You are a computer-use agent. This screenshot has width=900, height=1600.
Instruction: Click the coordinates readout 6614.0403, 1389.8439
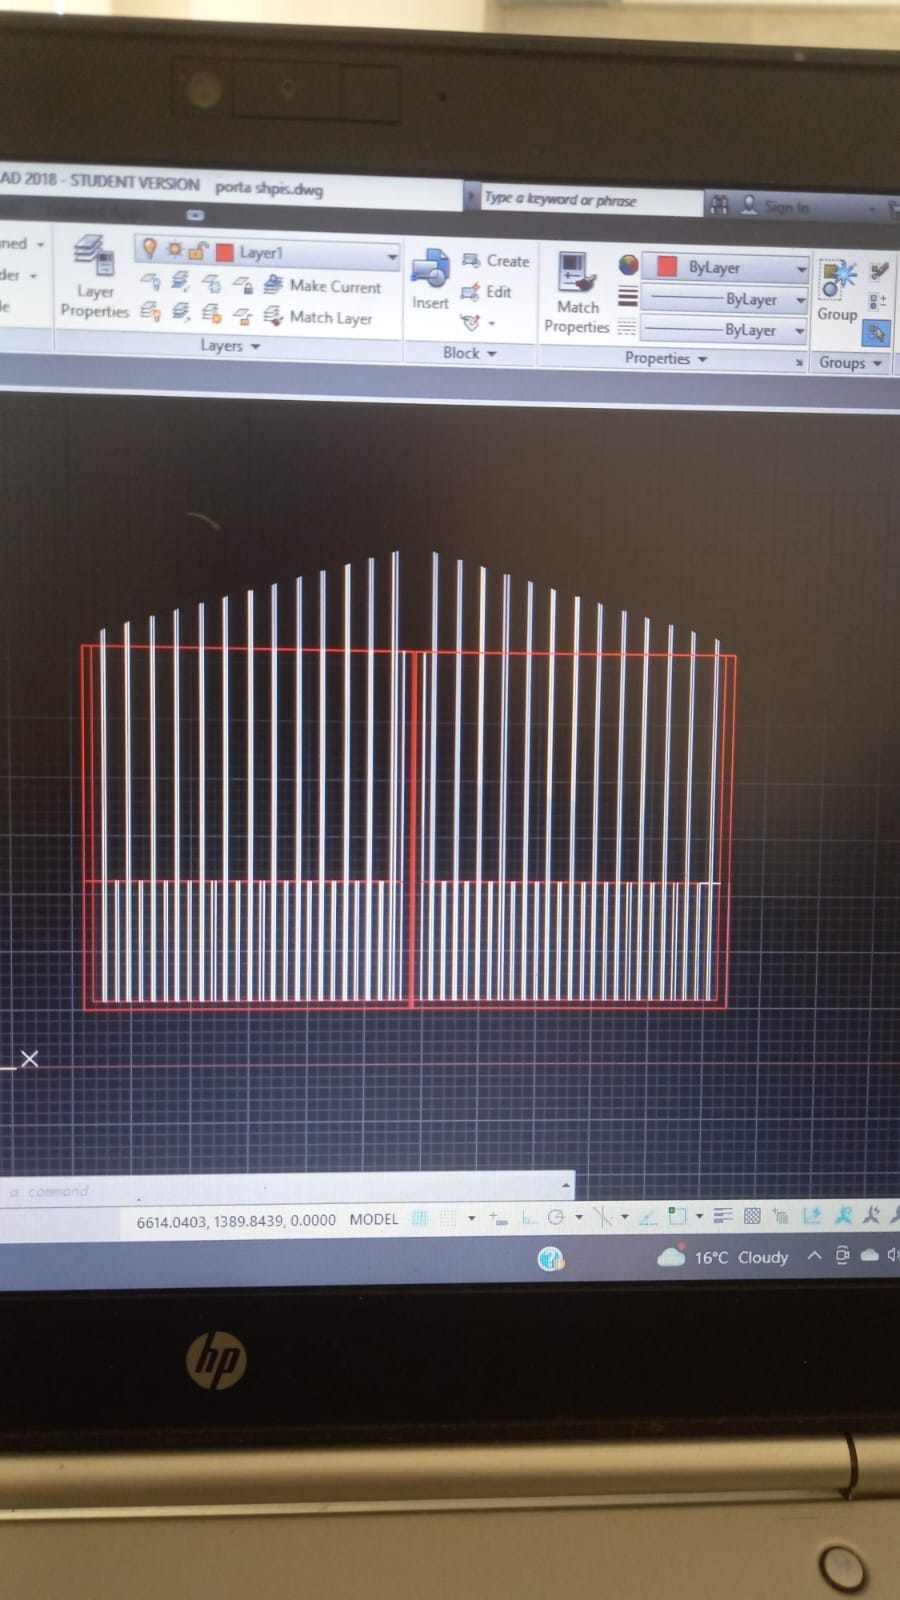tap(236, 1221)
